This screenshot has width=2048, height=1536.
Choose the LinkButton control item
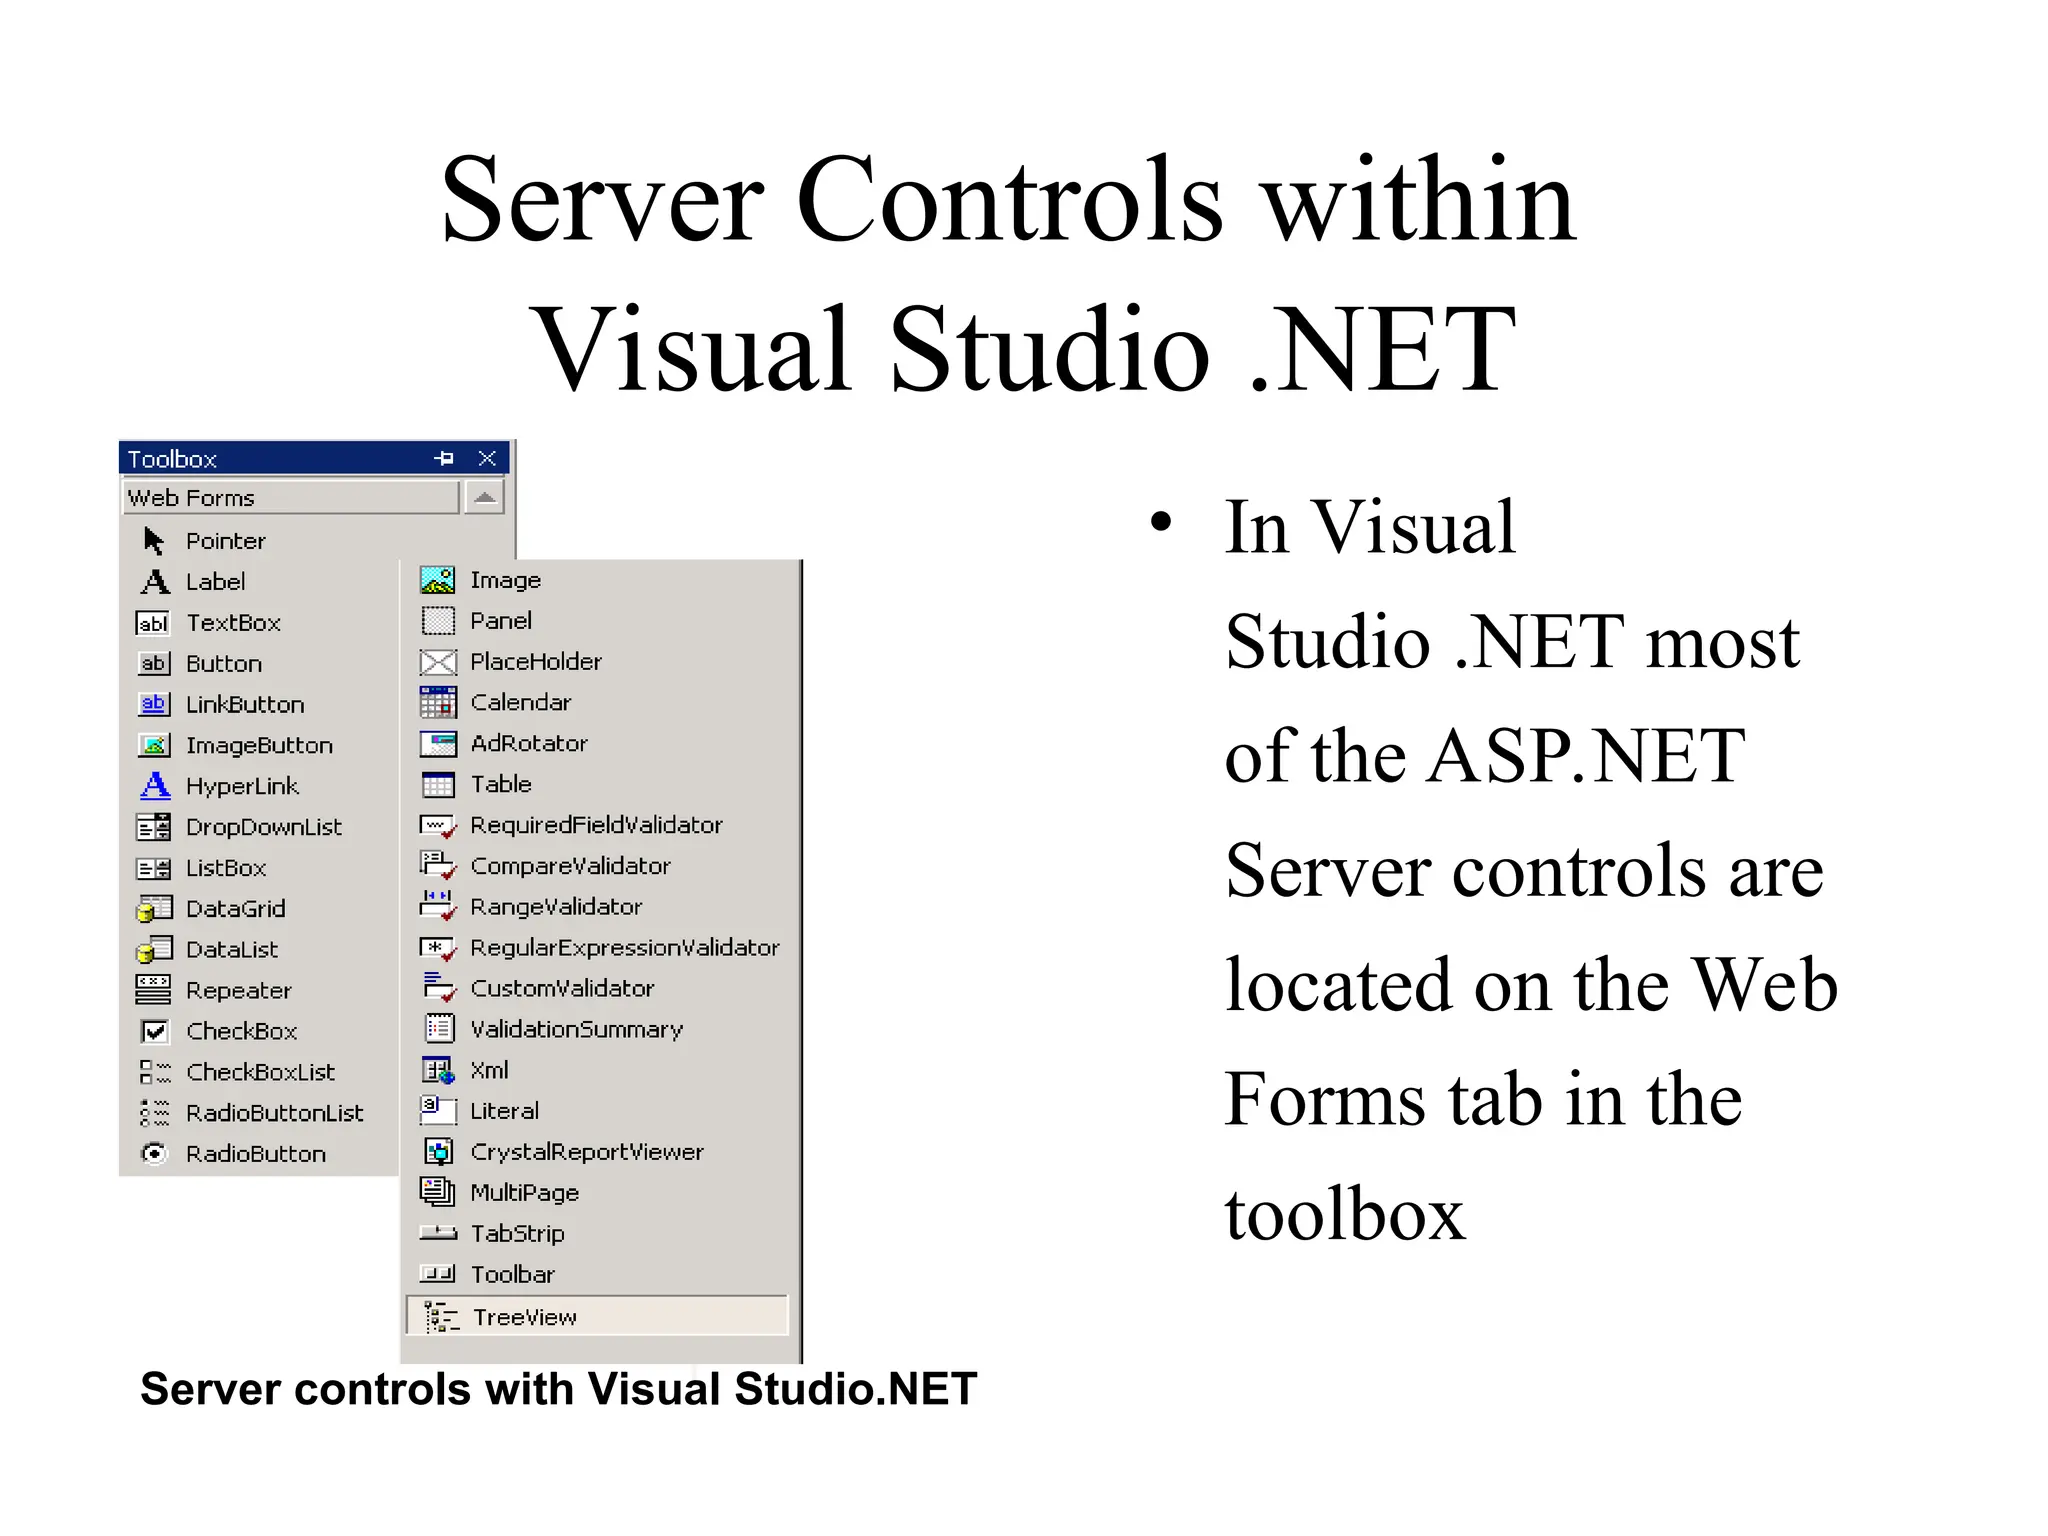(244, 705)
